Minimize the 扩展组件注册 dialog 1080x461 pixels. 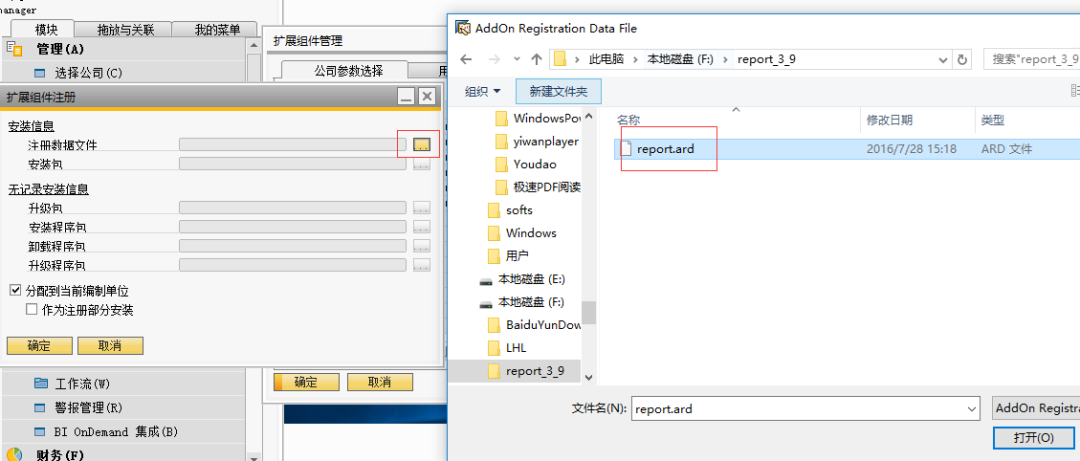click(x=406, y=96)
